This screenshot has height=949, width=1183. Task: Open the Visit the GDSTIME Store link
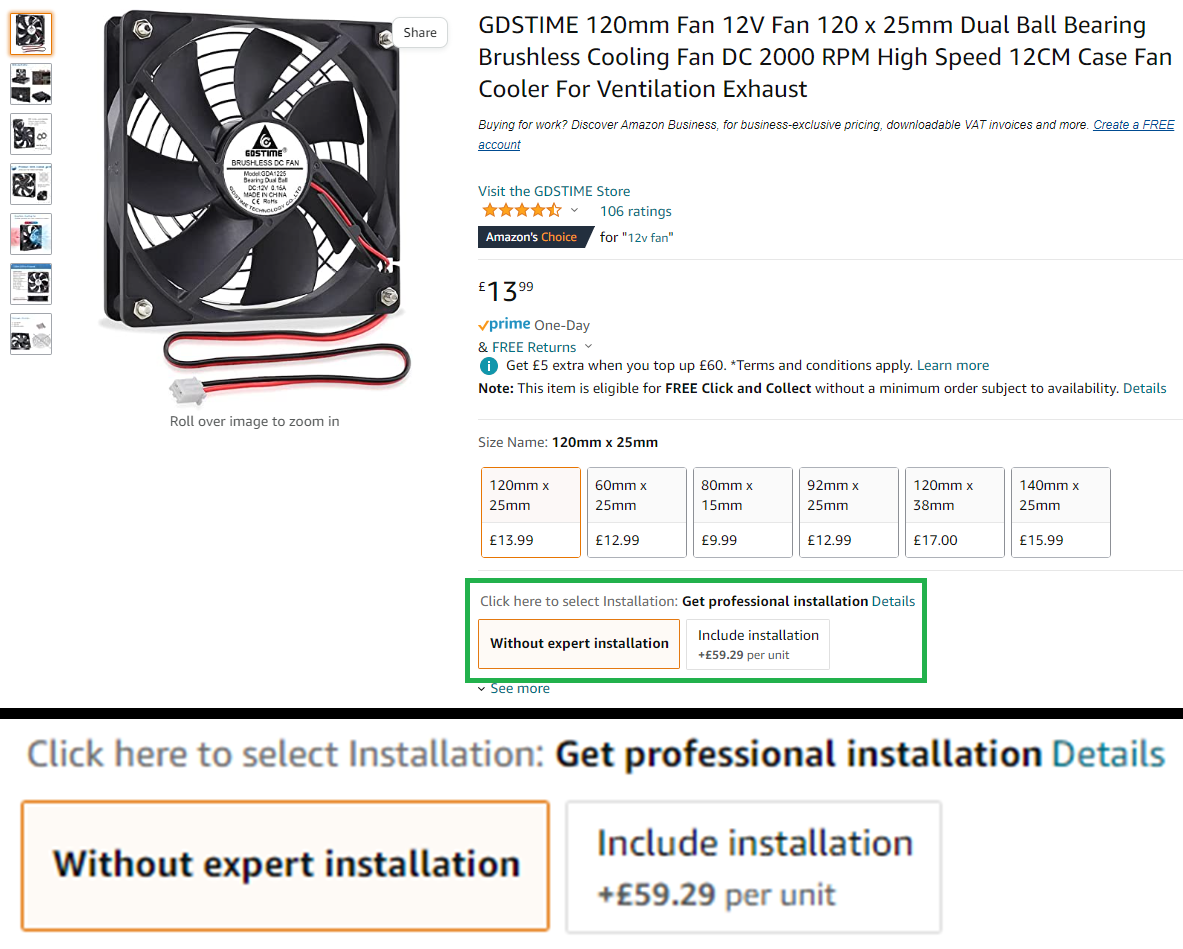click(554, 191)
